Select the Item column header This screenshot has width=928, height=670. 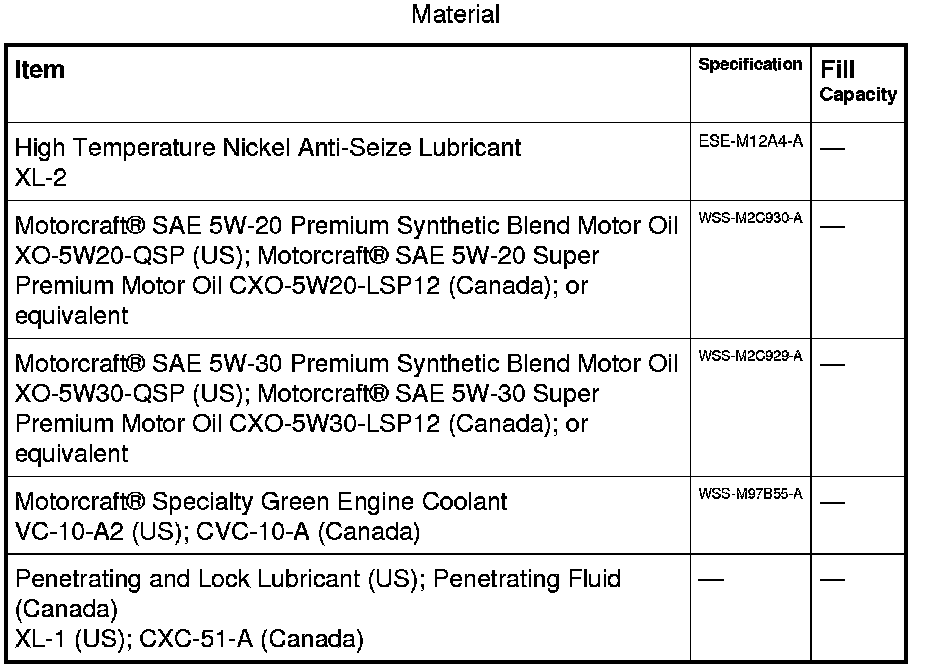[x=40, y=70]
